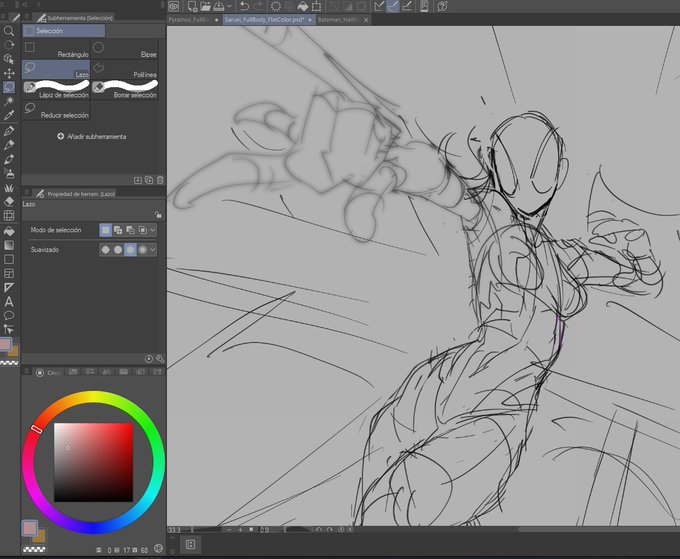Toggle snap to ruler in command bar
The image size is (680, 559).
click(379, 6)
